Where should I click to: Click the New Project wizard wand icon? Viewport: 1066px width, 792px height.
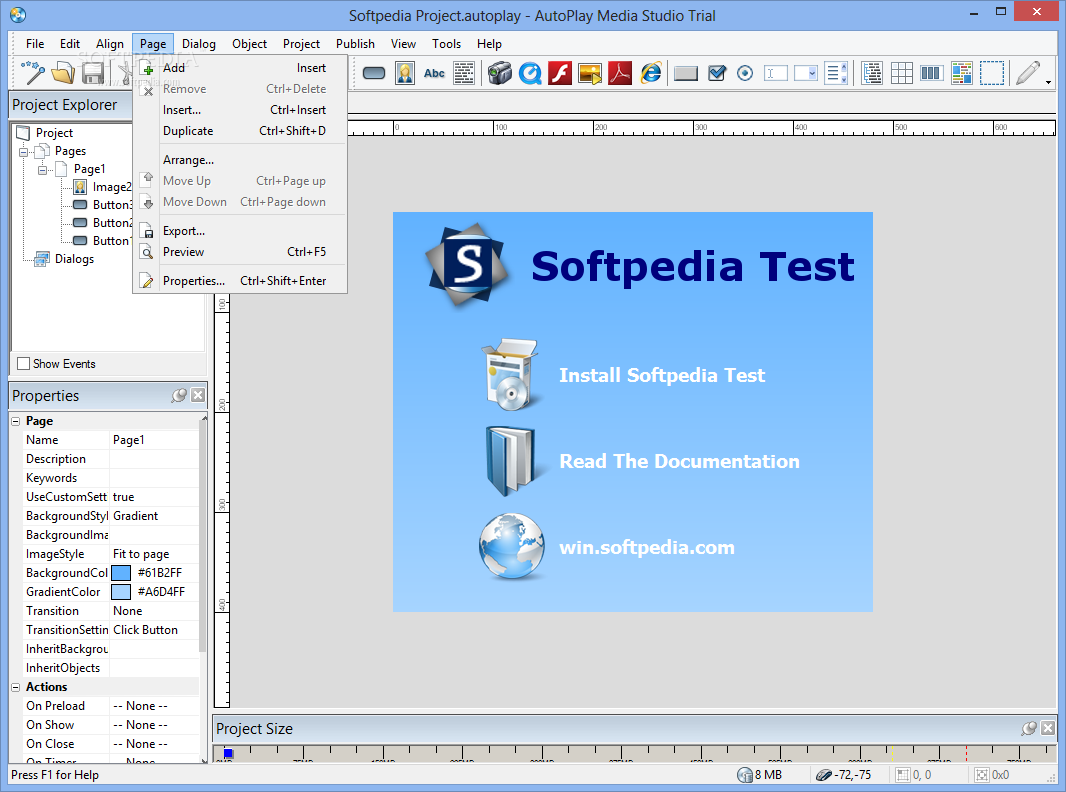(x=33, y=73)
